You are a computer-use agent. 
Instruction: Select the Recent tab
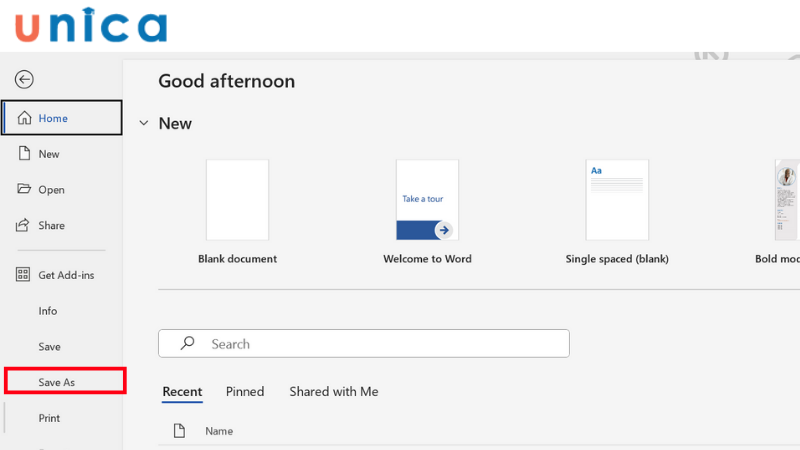pos(182,392)
